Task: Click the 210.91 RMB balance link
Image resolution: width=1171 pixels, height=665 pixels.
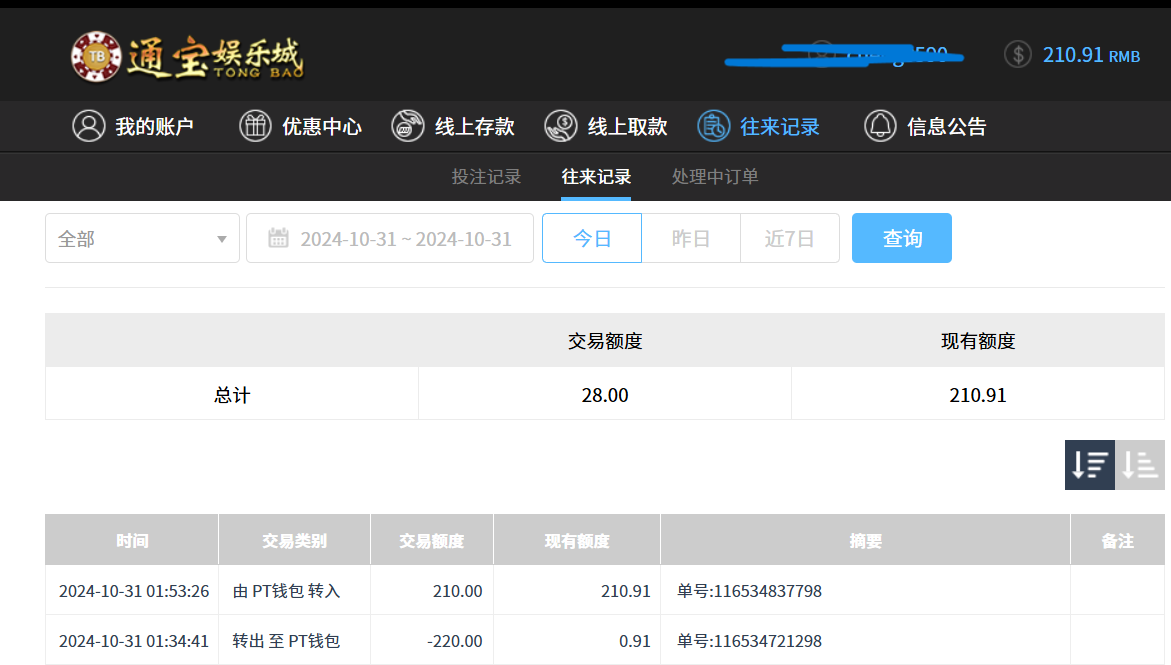Action: [1091, 55]
